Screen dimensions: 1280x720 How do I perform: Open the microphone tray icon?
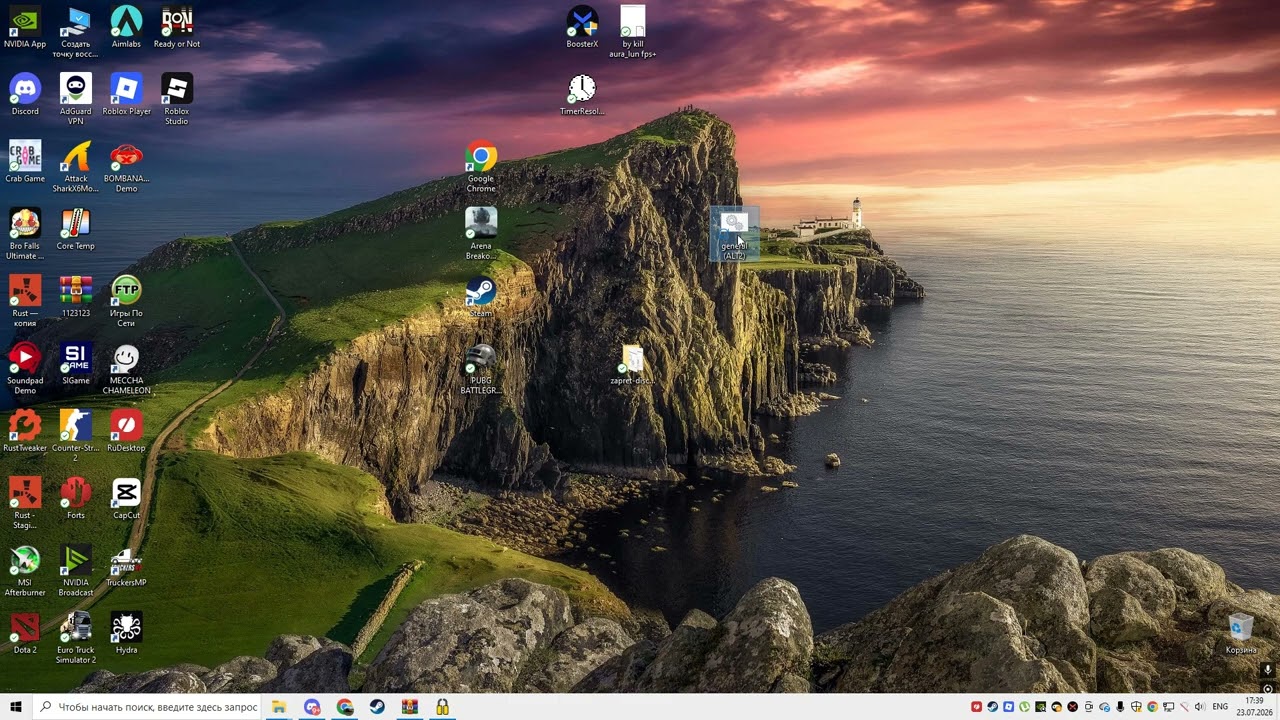(x=1120, y=707)
